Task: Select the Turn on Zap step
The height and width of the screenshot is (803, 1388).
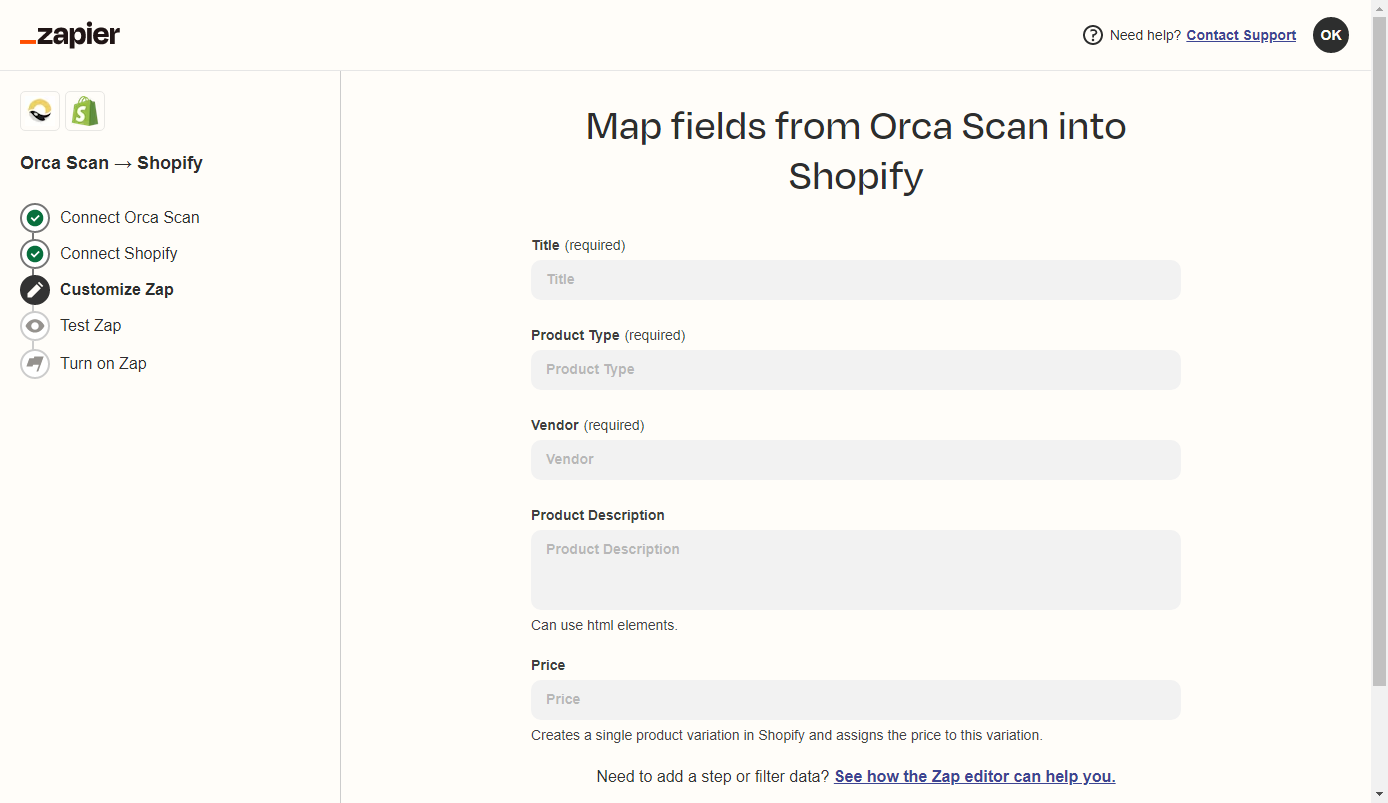Action: click(x=103, y=364)
